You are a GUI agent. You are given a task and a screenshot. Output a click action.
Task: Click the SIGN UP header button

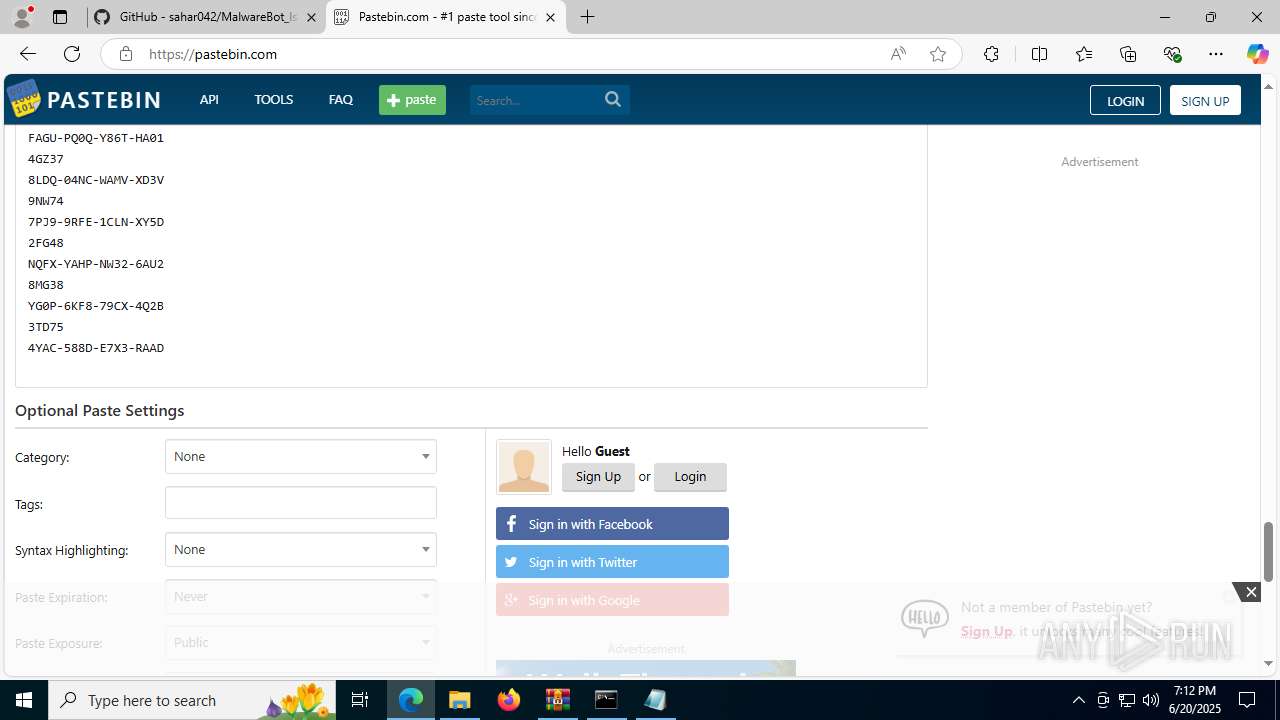1205,100
